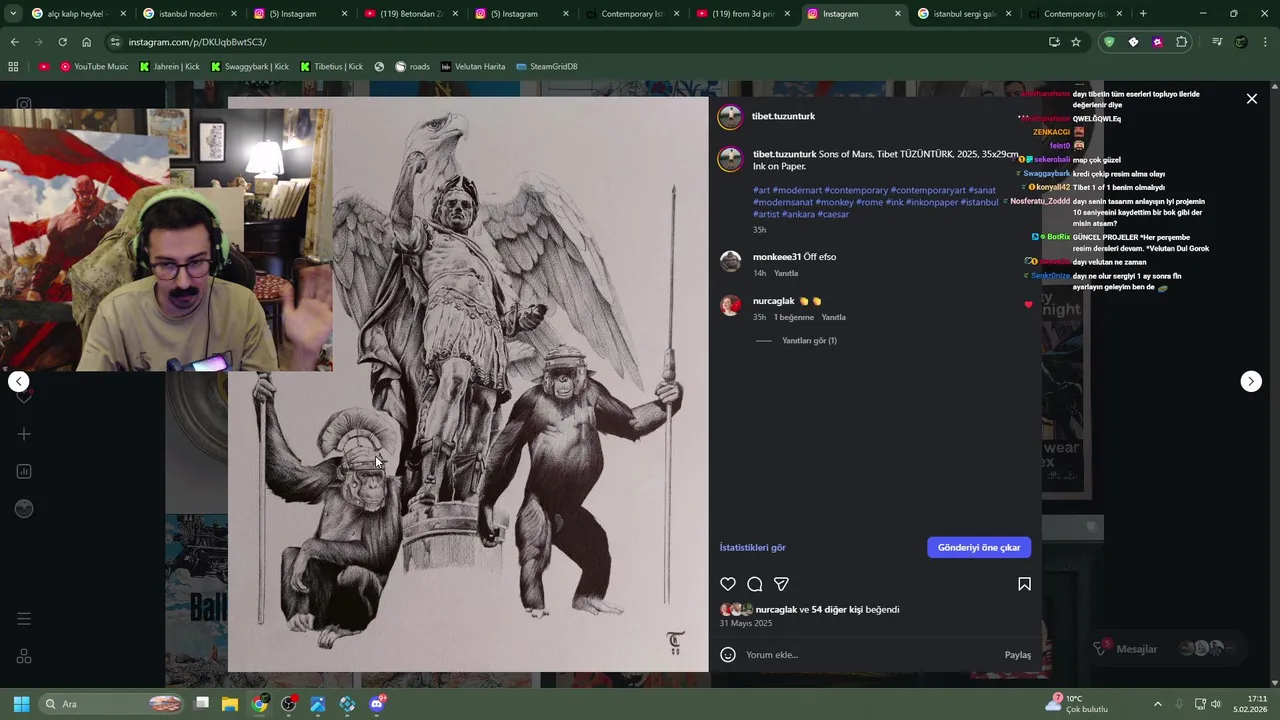The width and height of the screenshot is (1280, 720).
Task: Open Velutan Harita bookmark
Action: coord(473,66)
